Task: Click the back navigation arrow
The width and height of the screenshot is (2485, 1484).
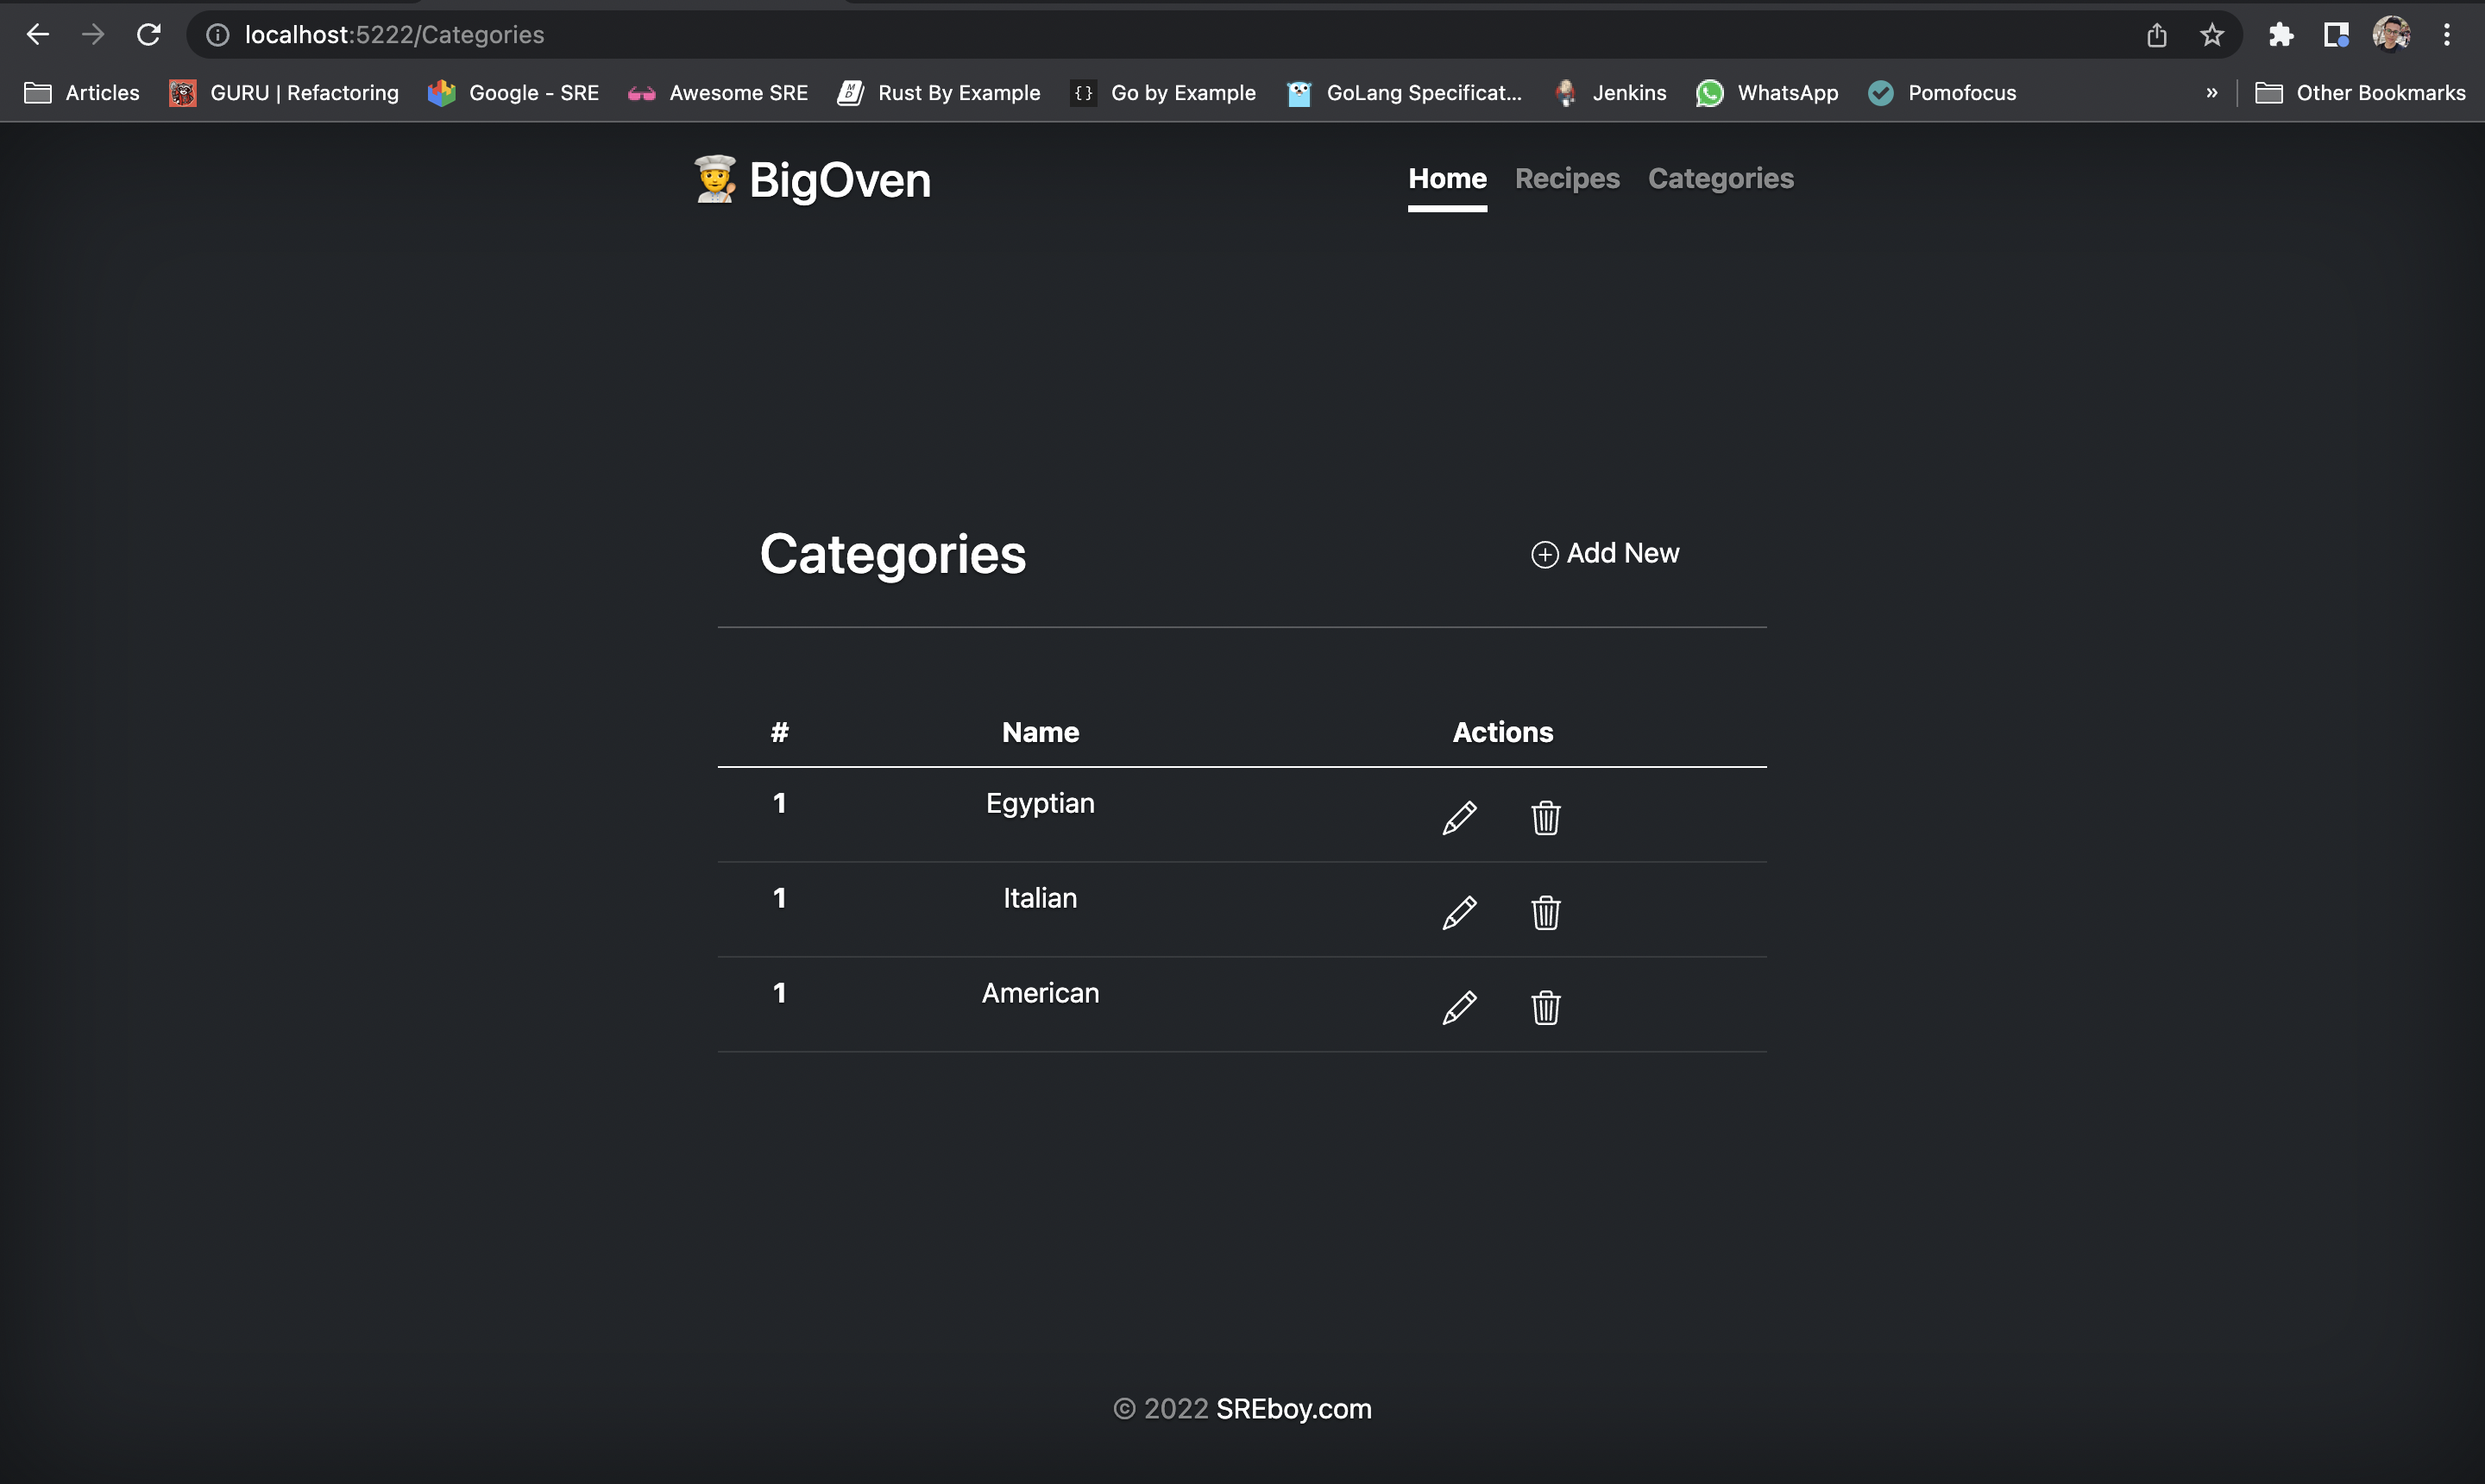Action: pos(37,34)
